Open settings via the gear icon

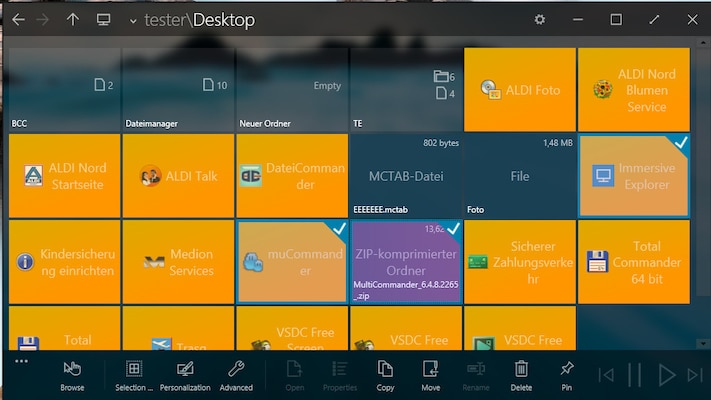point(540,20)
